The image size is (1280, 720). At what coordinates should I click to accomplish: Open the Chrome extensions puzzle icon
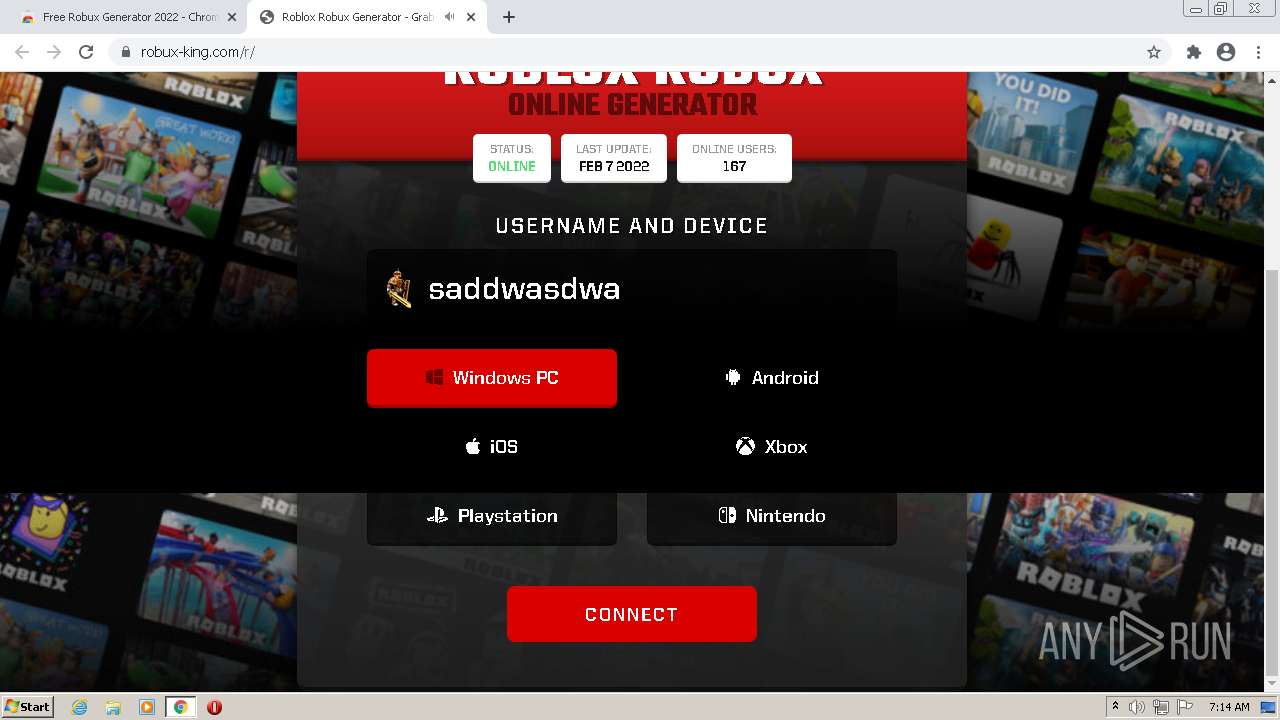pyautogui.click(x=1193, y=52)
